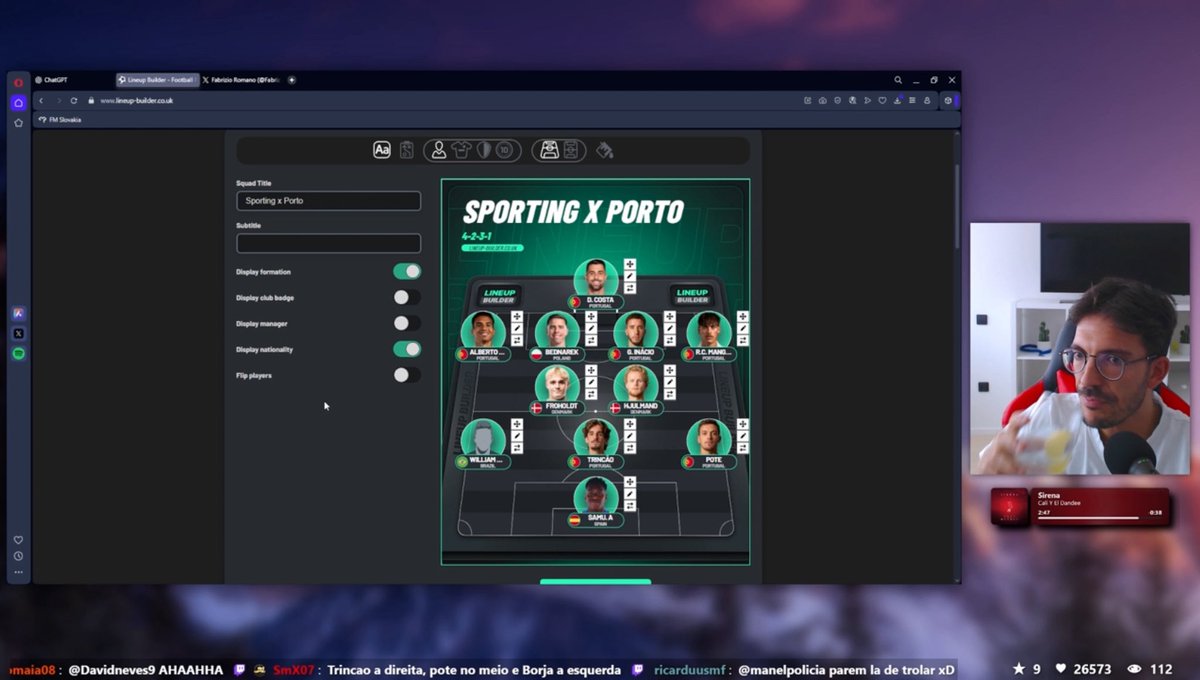Viewport: 1200px width, 680px height.
Task: Open the history clock in Opera sidebar
Action: pos(18,556)
